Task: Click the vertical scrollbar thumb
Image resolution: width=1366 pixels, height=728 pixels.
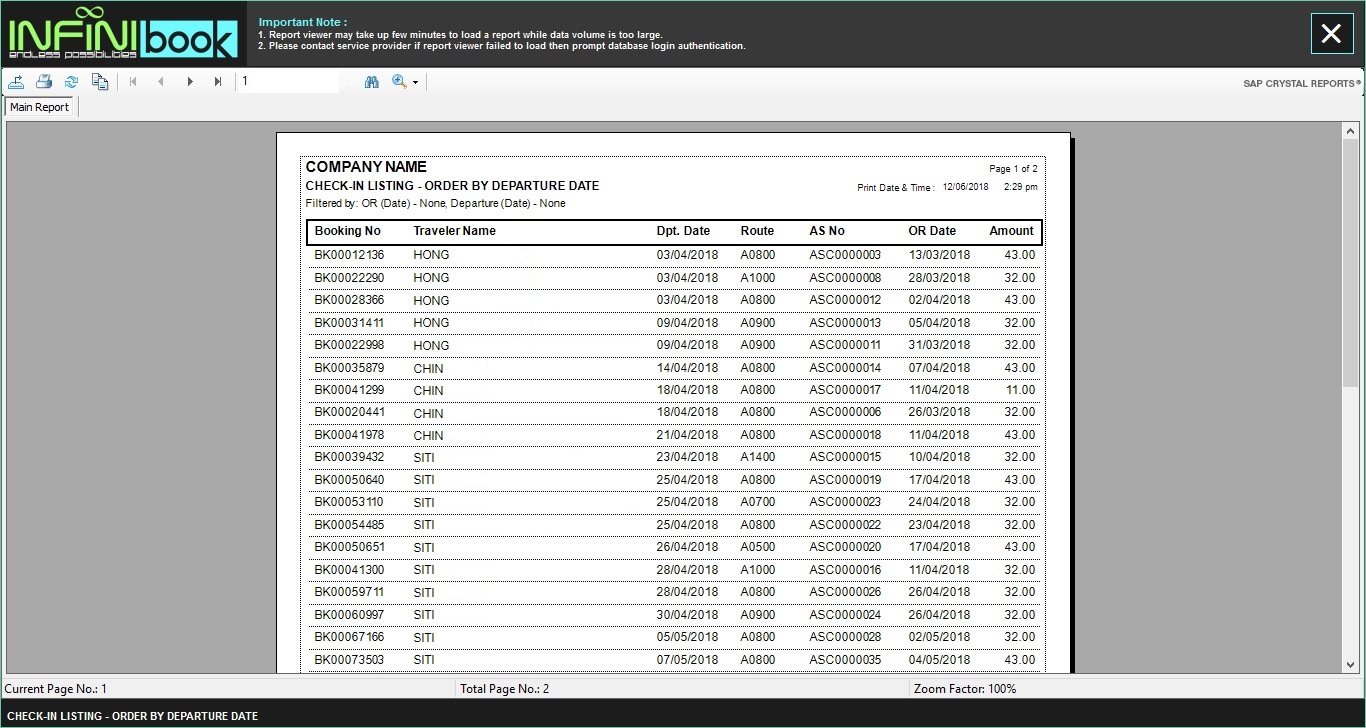Action: (1352, 263)
